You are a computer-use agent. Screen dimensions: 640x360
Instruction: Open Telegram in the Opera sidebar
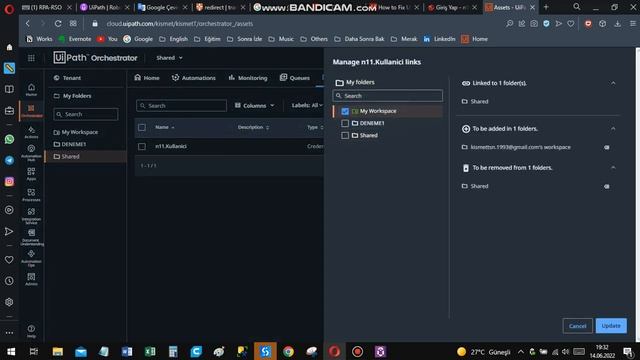click(9, 160)
